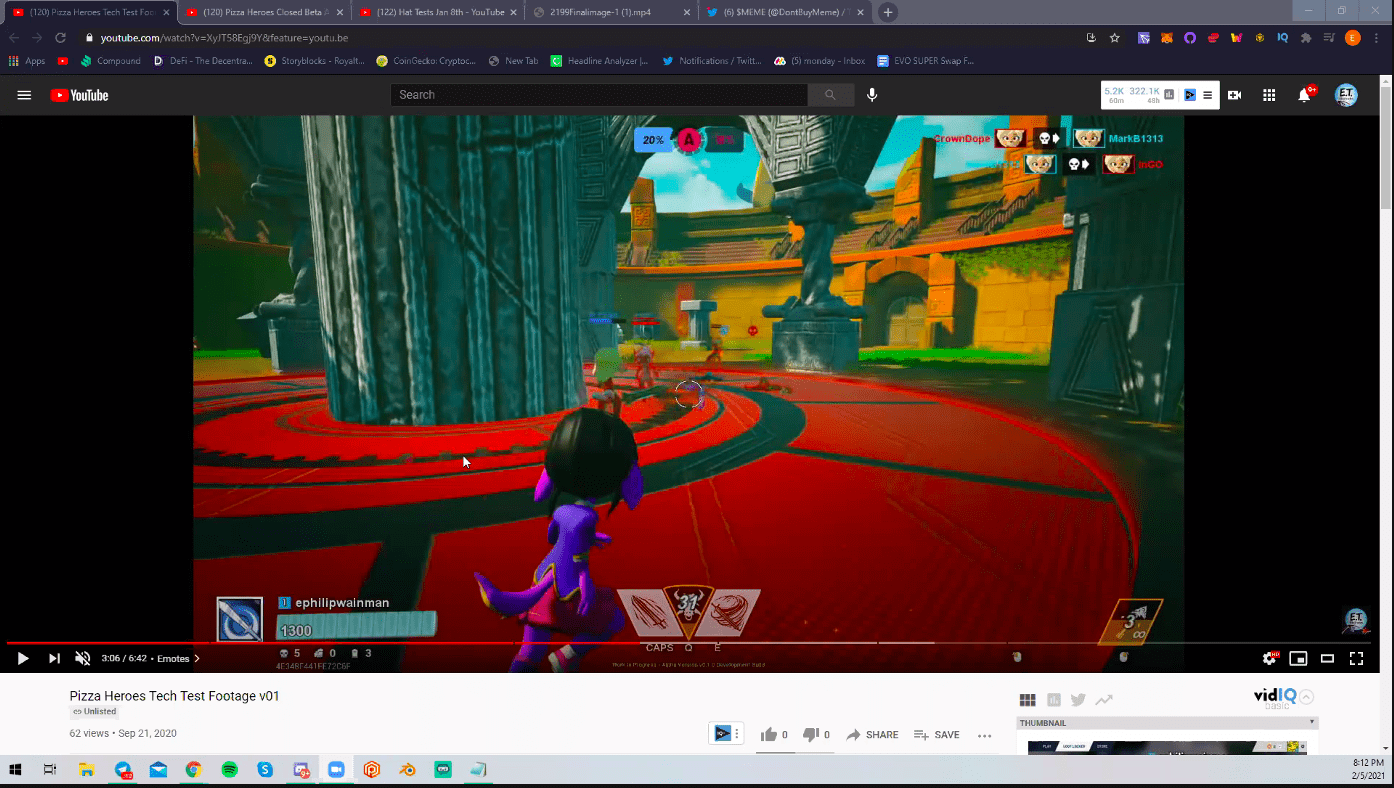The width and height of the screenshot is (1394, 788).
Task: Switch to the $MEME Twitter tab
Action: pos(784,12)
